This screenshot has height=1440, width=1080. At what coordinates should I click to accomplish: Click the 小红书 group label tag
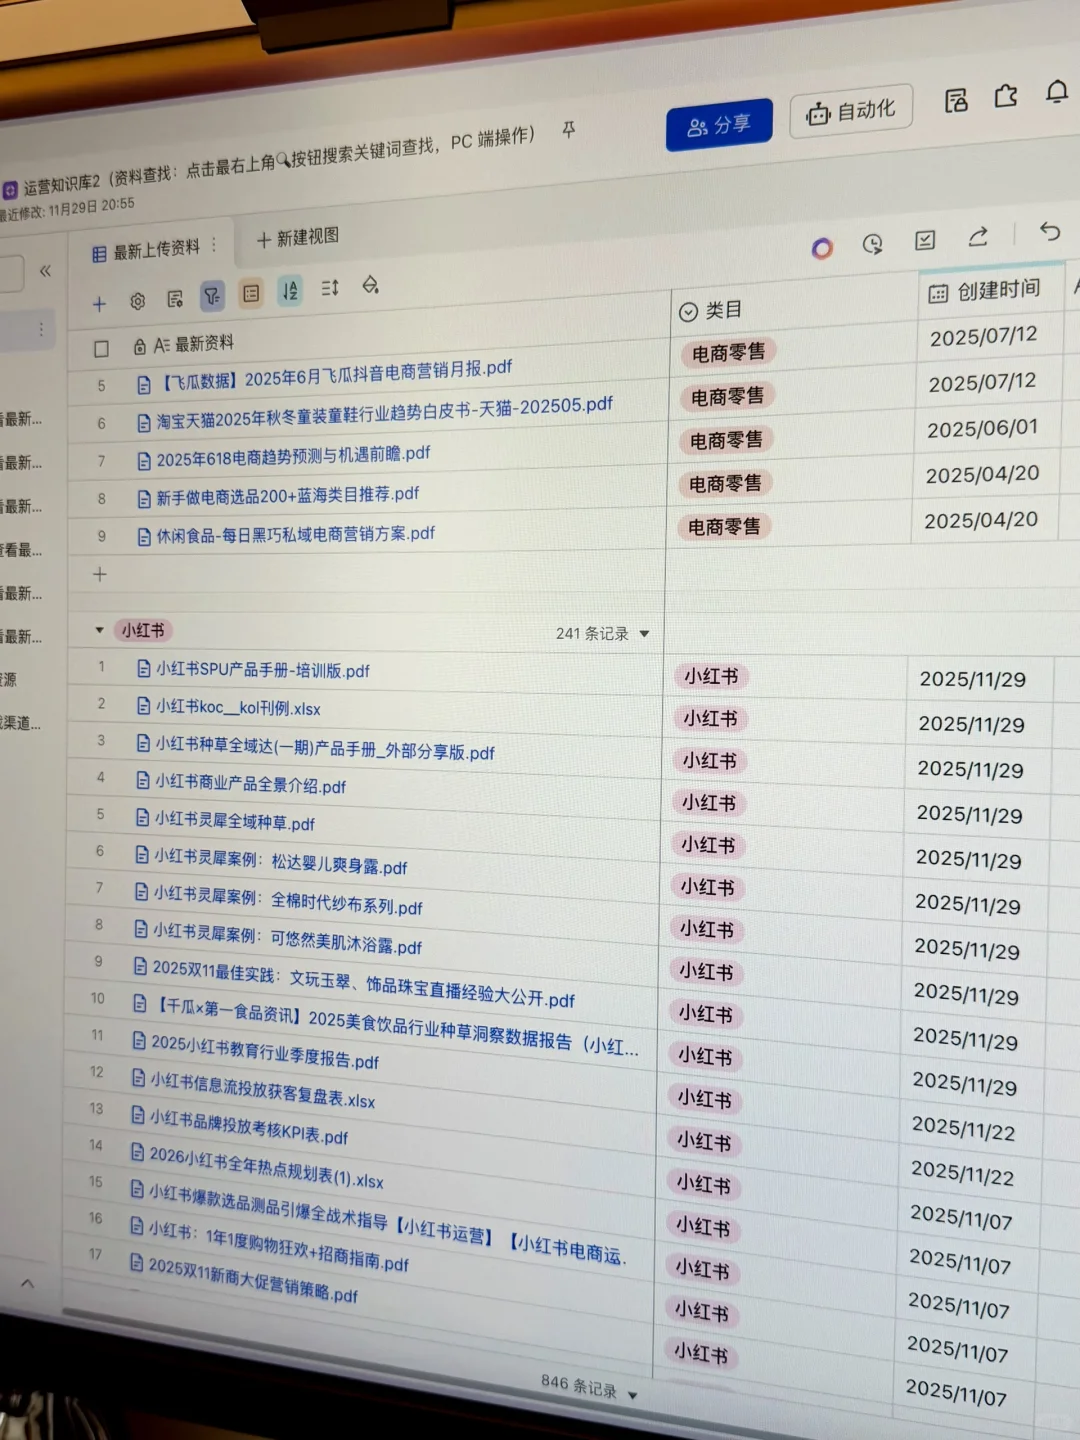point(143,630)
